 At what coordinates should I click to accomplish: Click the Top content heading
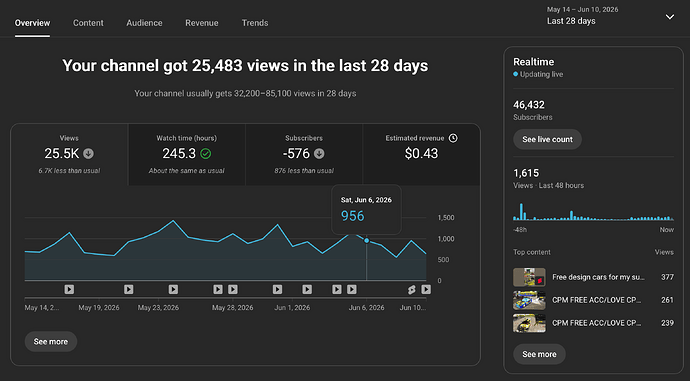coord(532,252)
